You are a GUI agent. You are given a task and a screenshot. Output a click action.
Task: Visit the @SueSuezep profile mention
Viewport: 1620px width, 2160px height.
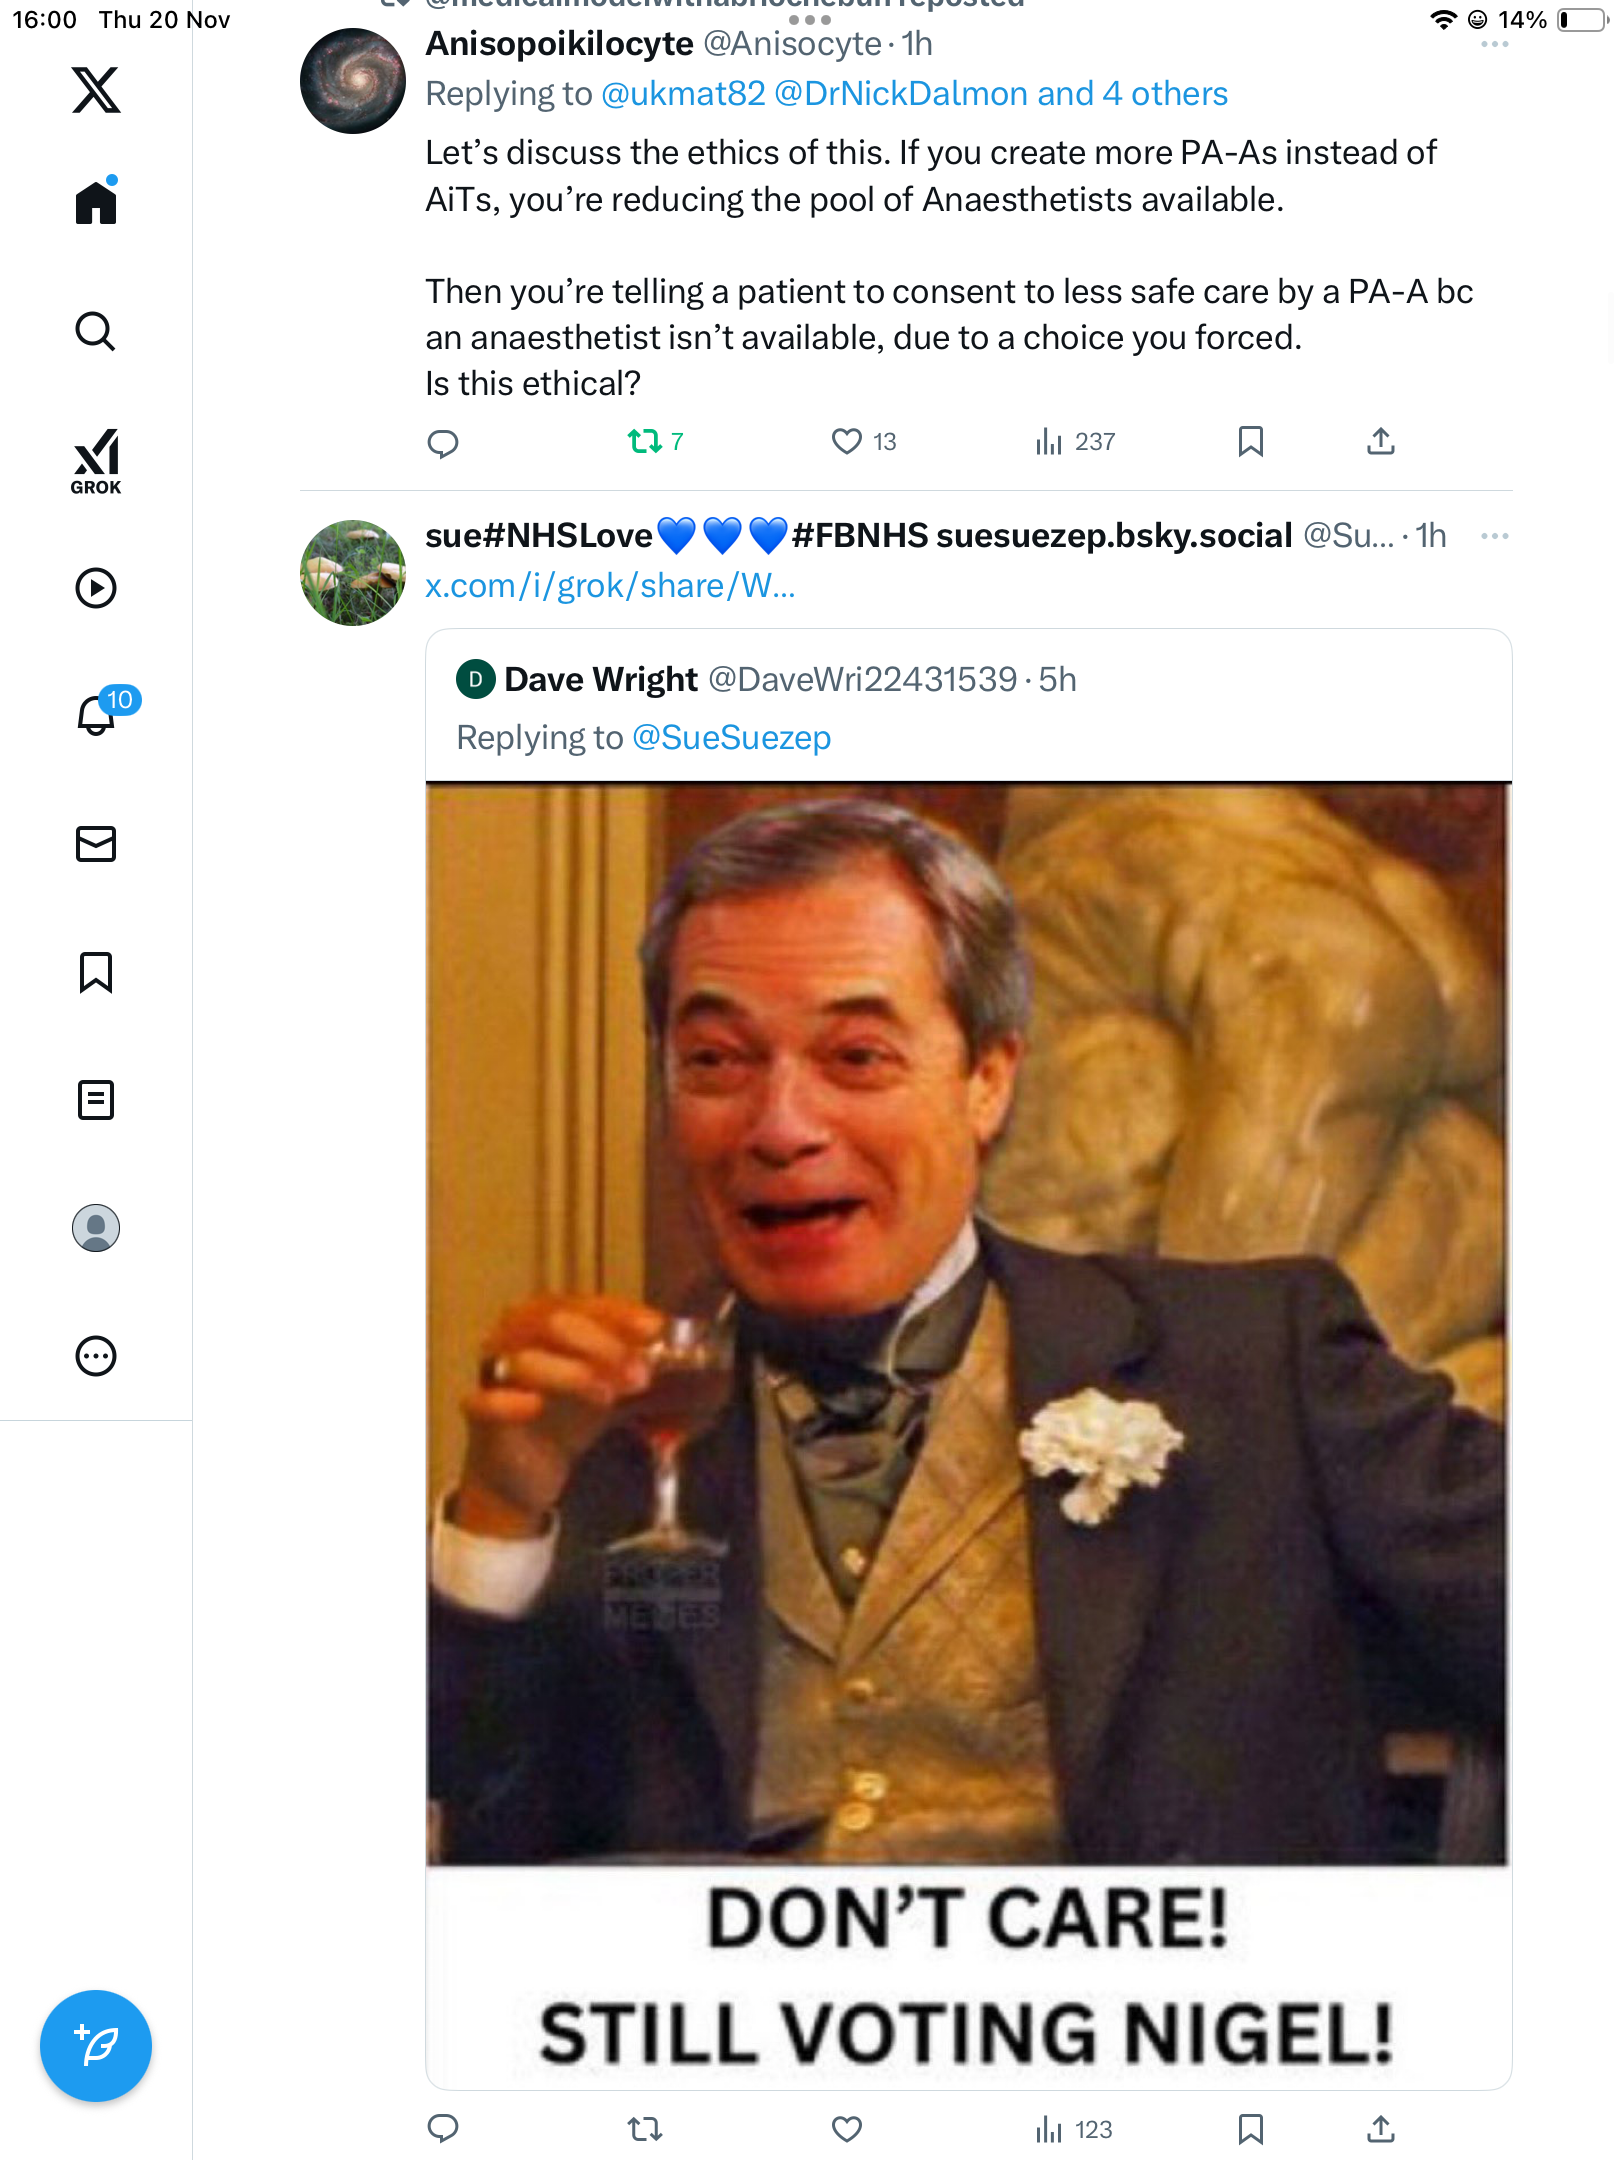[731, 738]
